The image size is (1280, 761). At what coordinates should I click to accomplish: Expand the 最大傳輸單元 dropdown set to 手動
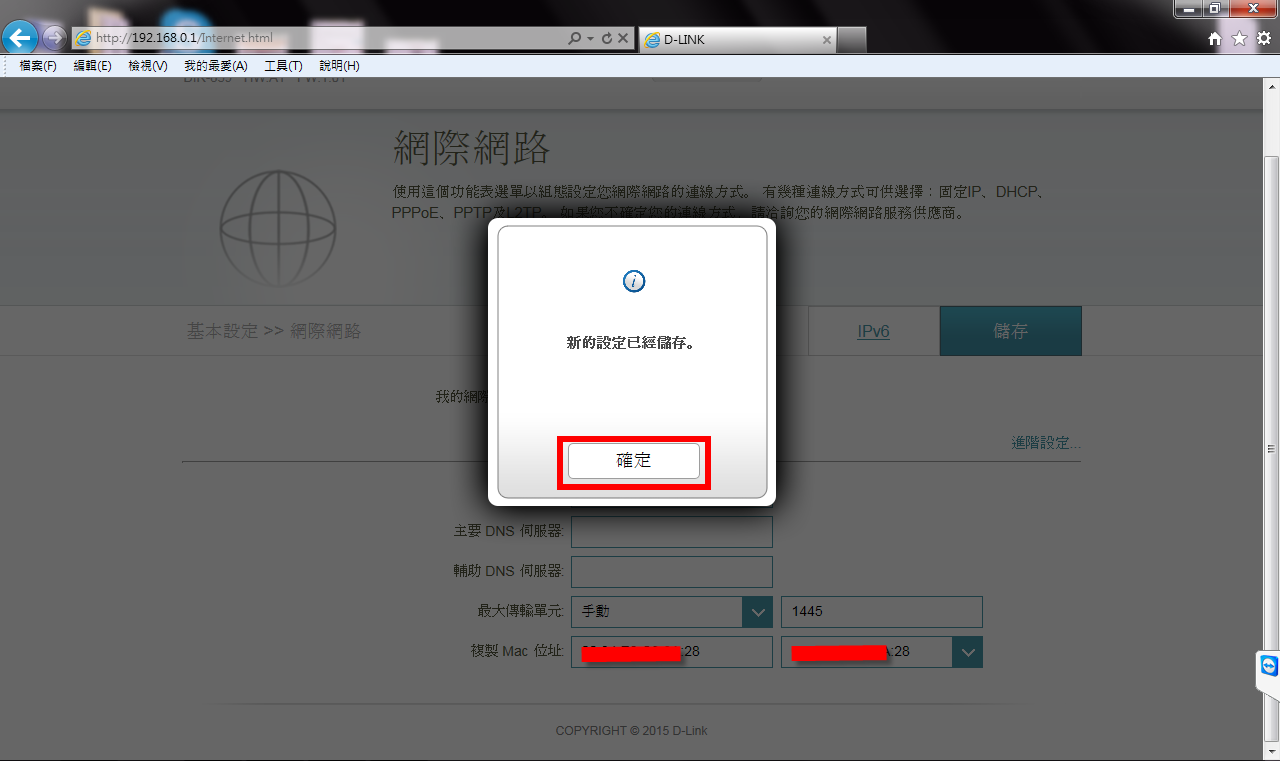[x=757, y=612]
